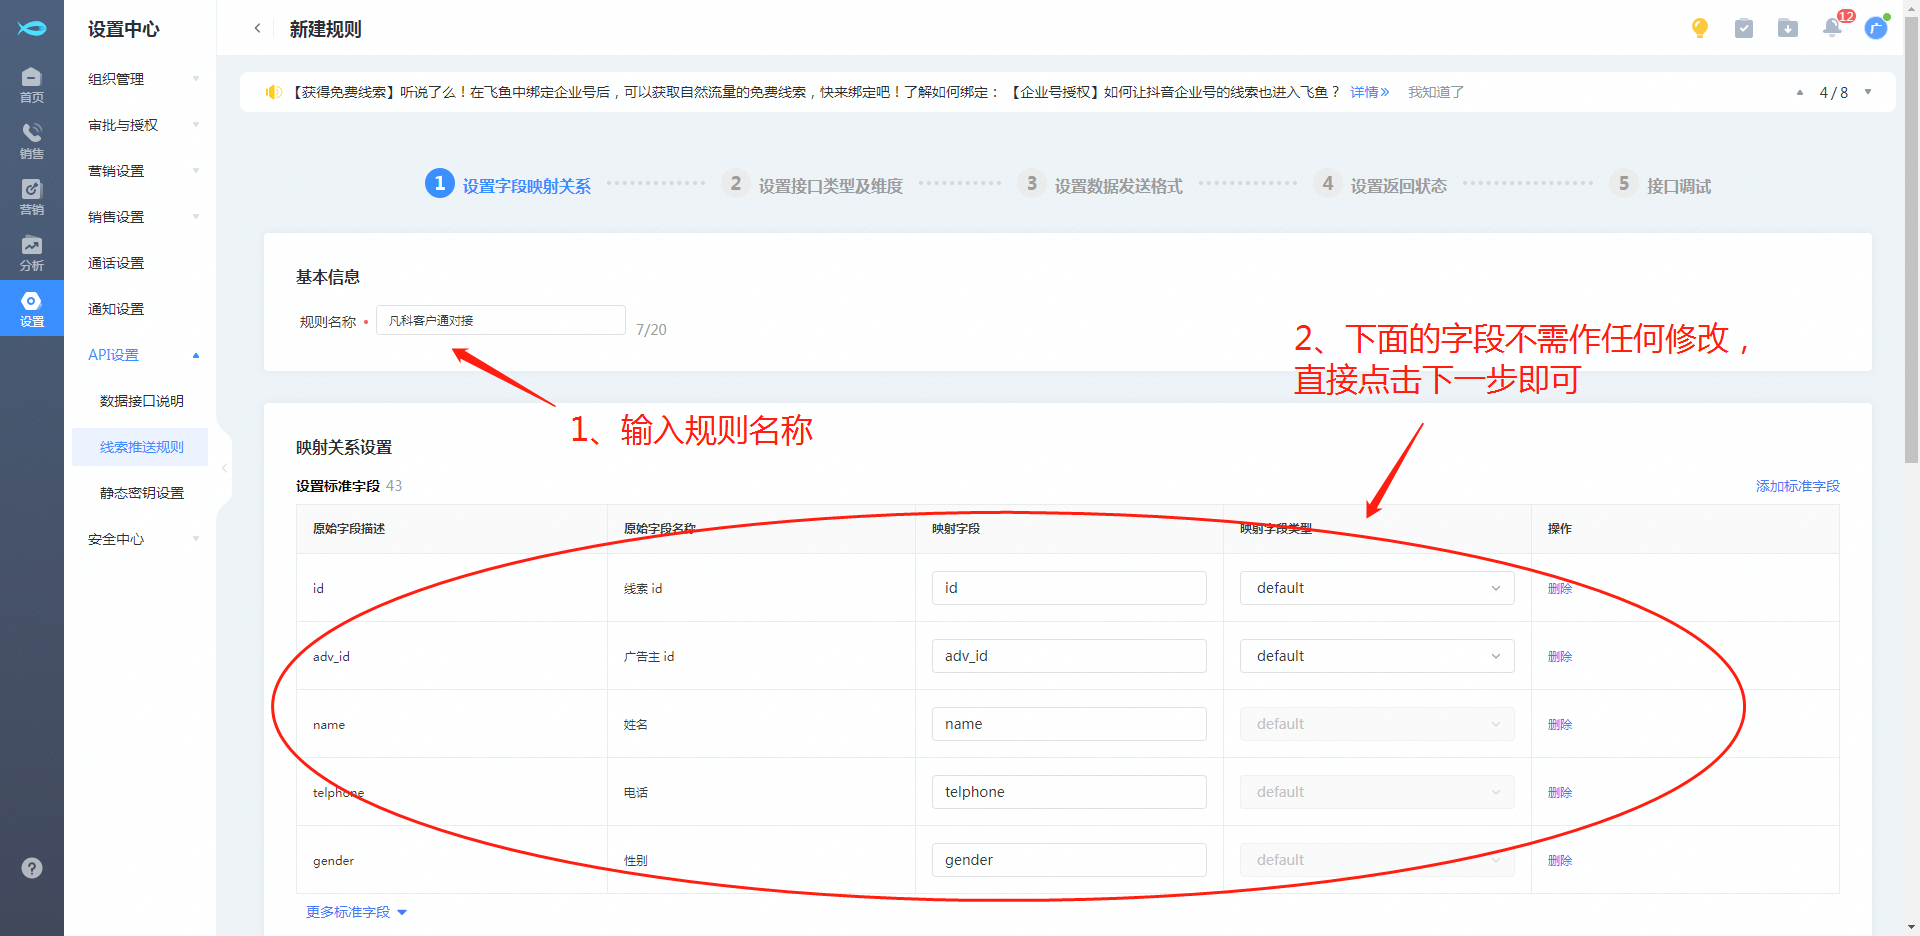The width and height of the screenshot is (1920, 936).
Task: Click step 5 接口调试
Action: coord(1660,185)
